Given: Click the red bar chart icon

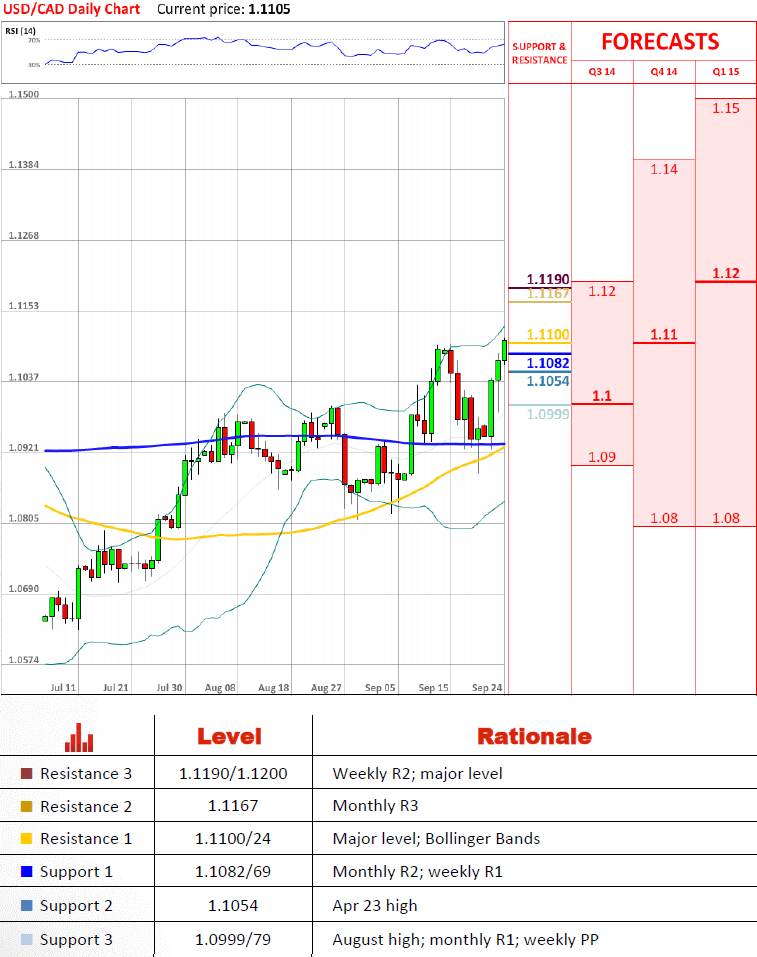Looking at the screenshot, I should pyautogui.click(x=79, y=737).
